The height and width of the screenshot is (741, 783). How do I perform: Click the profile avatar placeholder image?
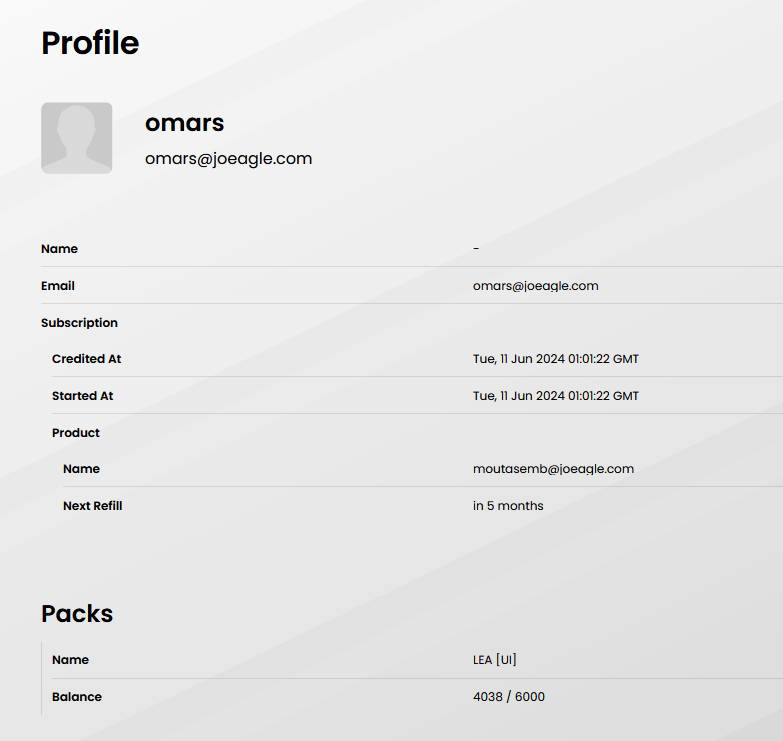(76, 138)
